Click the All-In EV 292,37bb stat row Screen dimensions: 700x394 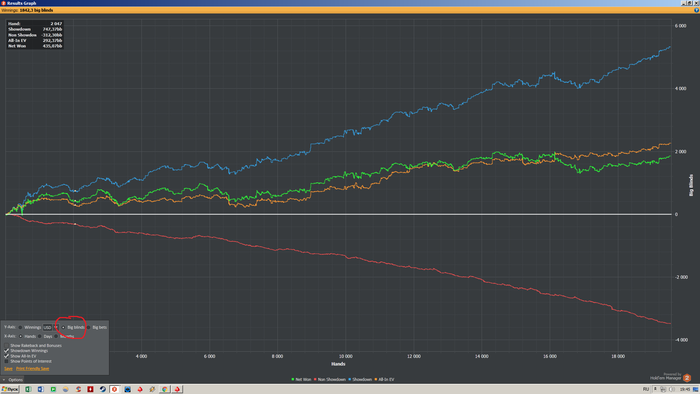tap(35, 40)
